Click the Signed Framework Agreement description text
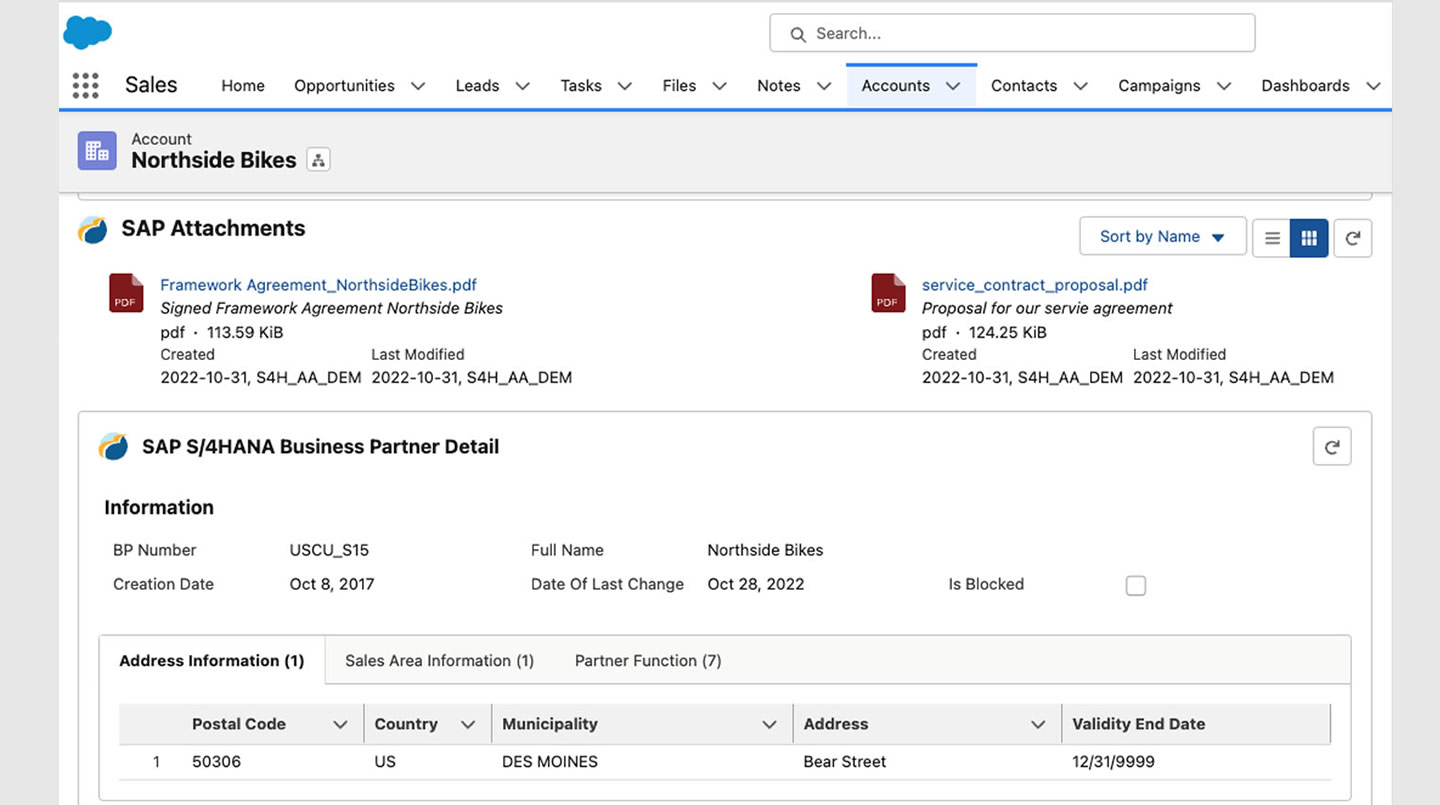The image size is (1440, 805). pyautogui.click(x=332, y=308)
